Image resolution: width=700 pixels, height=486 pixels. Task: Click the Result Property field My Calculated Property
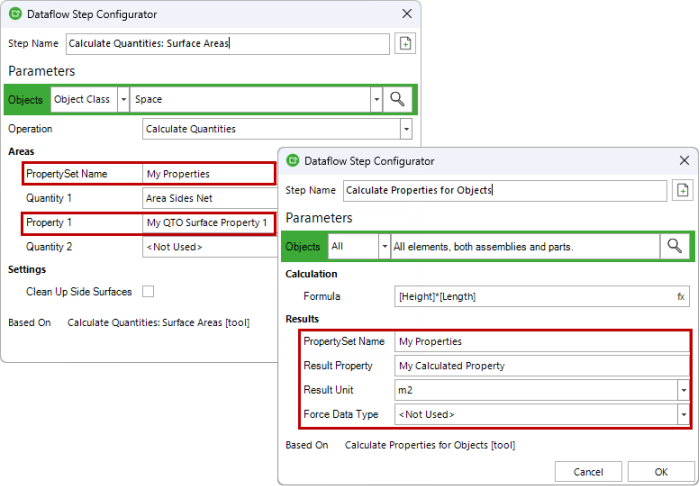click(x=542, y=366)
